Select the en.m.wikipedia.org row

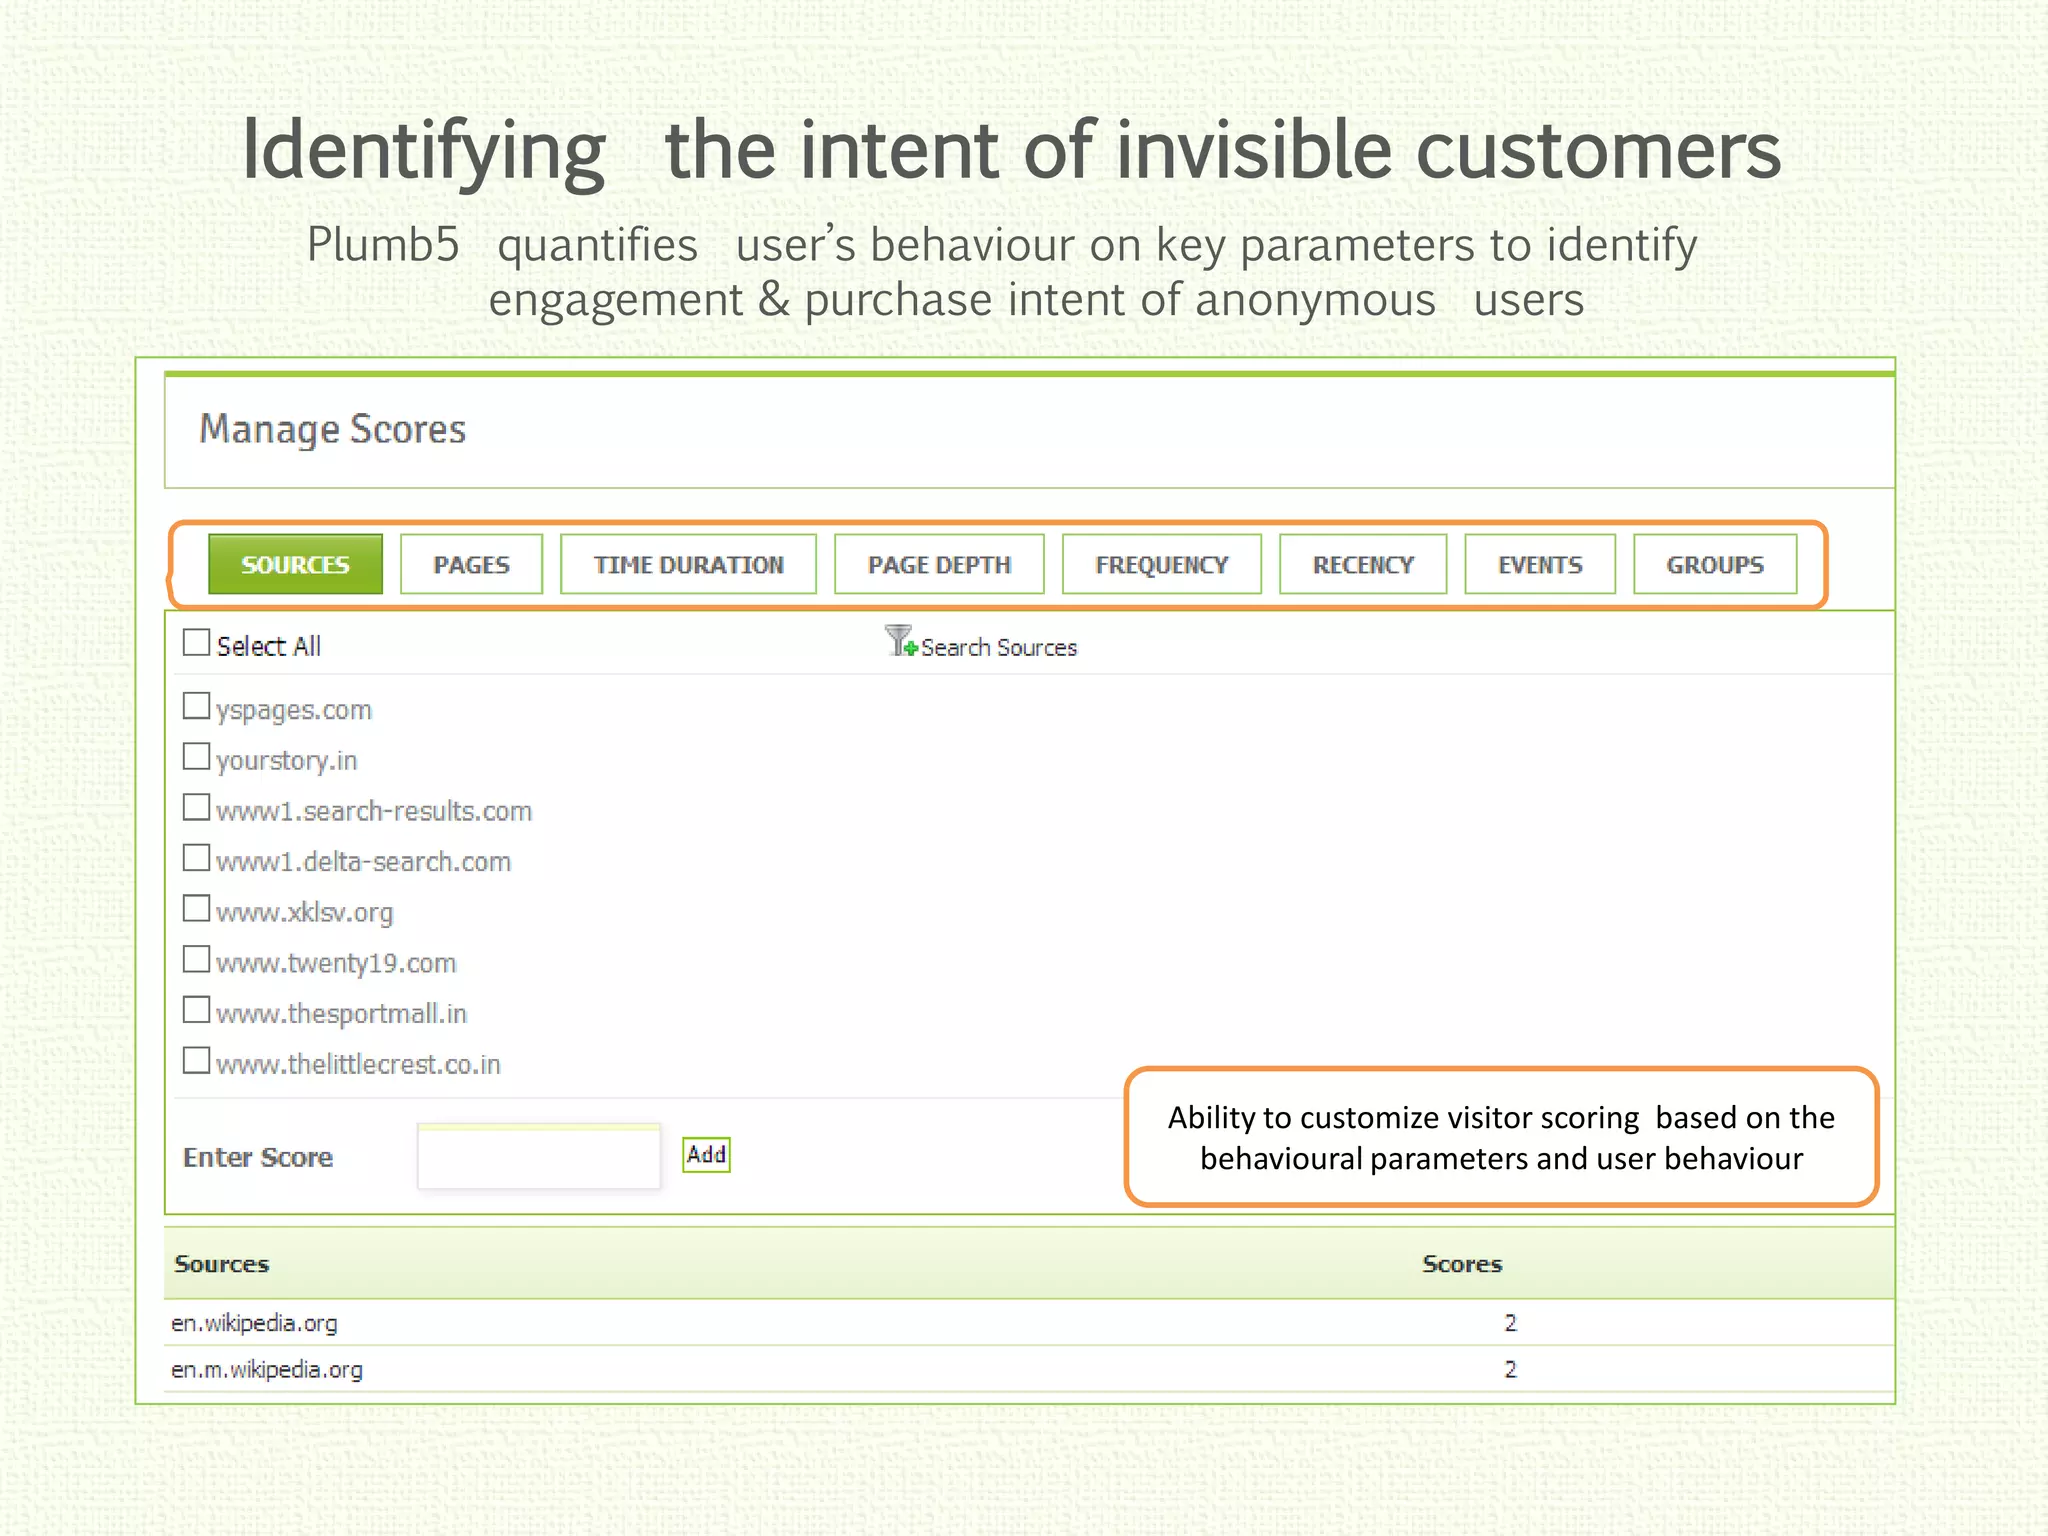1030,1369
